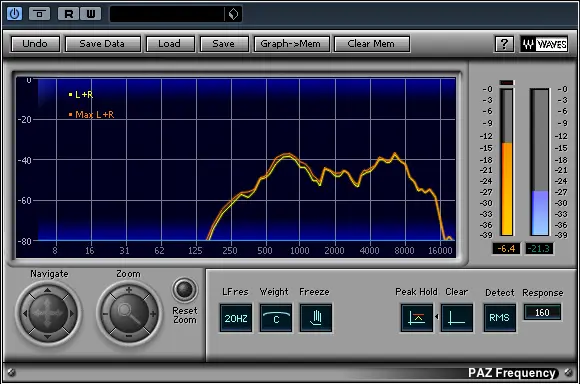
Task: Click the clip indicator above left meter
Action: tap(506, 82)
